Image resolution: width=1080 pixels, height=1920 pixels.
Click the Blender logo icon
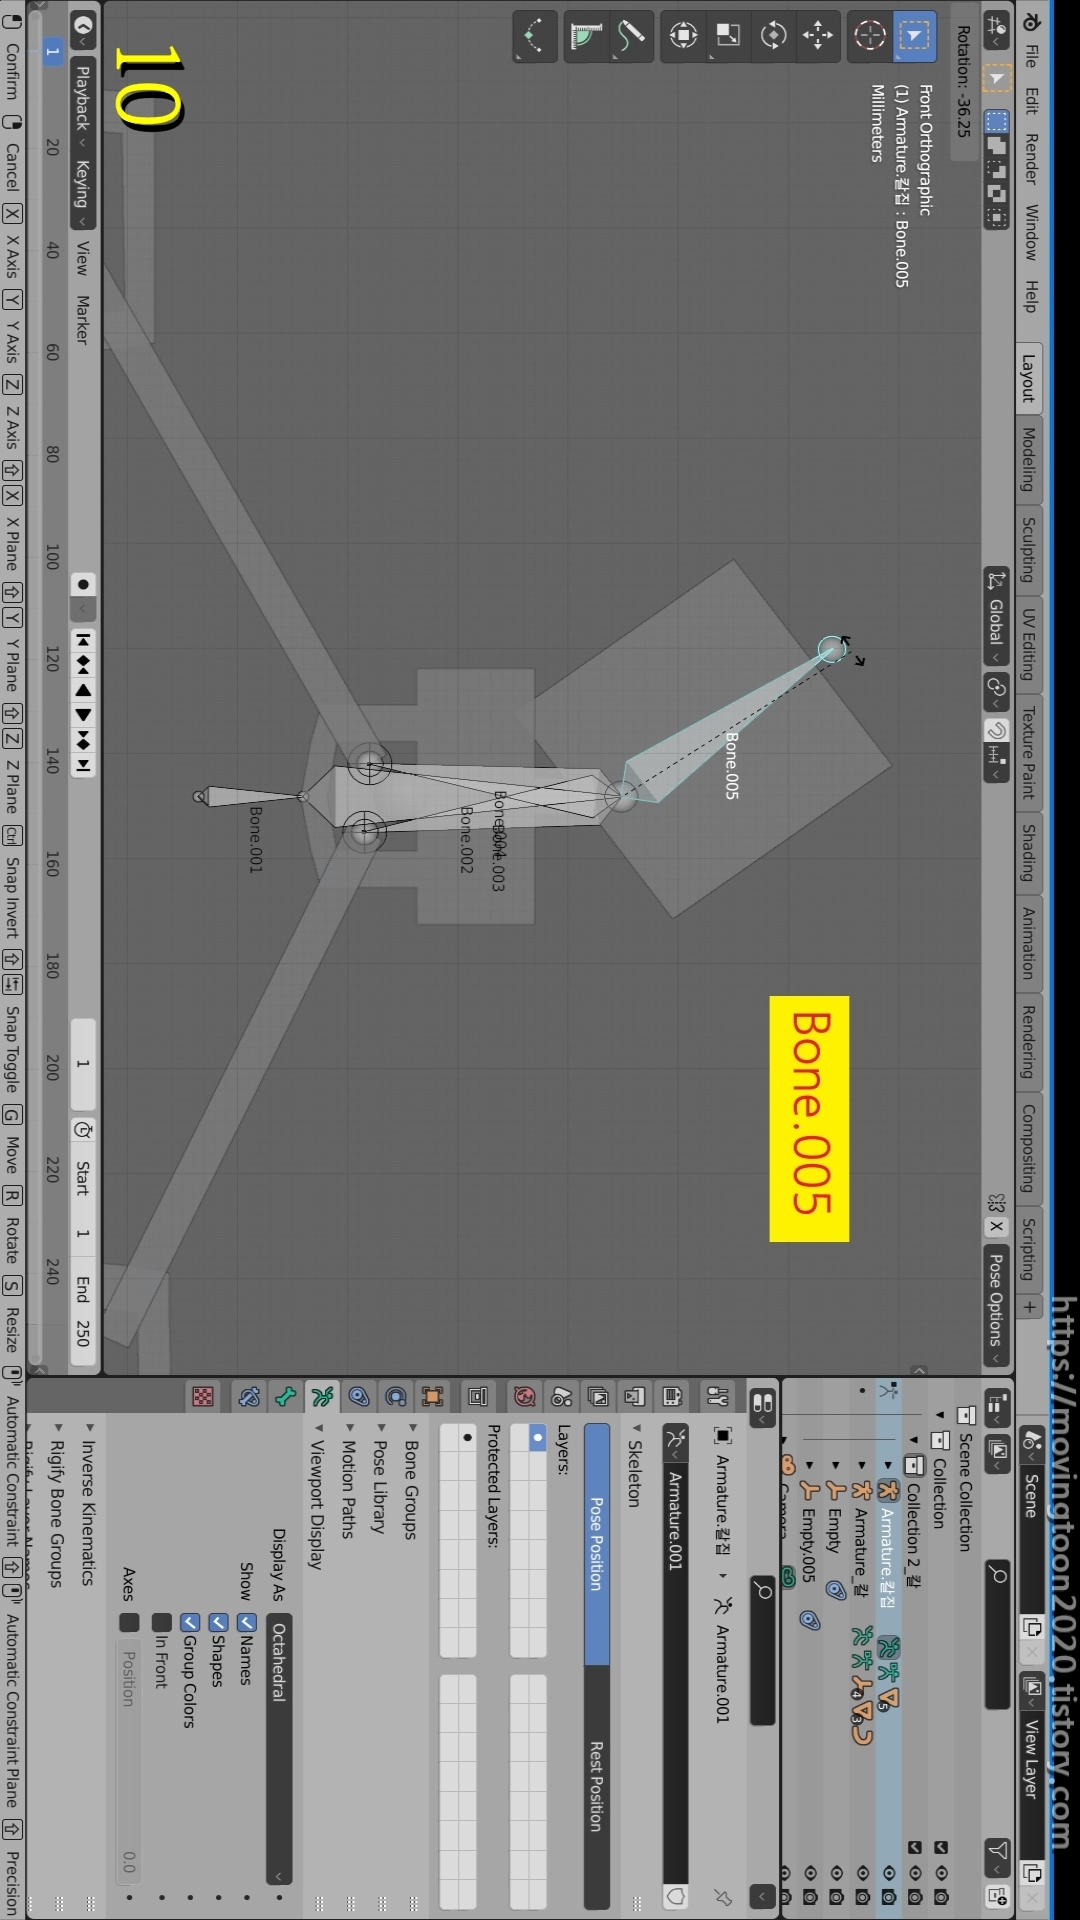pos(1032,21)
